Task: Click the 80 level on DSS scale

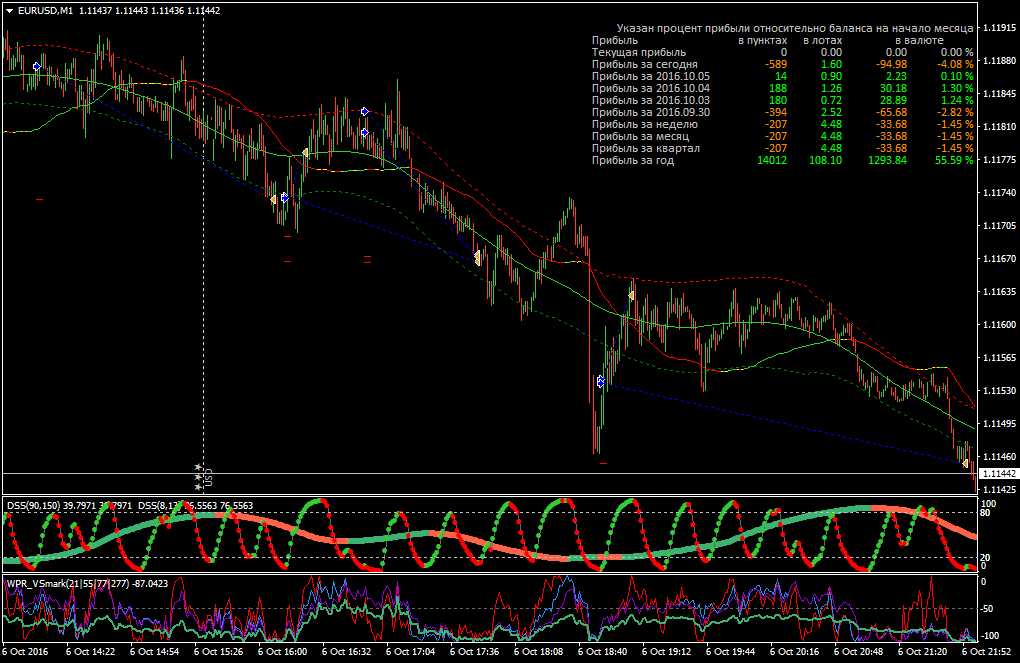Action: pos(986,513)
